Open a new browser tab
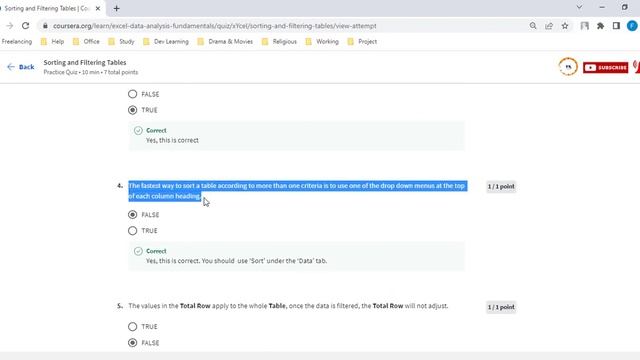Image resolution: width=640 pixels, height=360 pixels. [x=116, y=8]
